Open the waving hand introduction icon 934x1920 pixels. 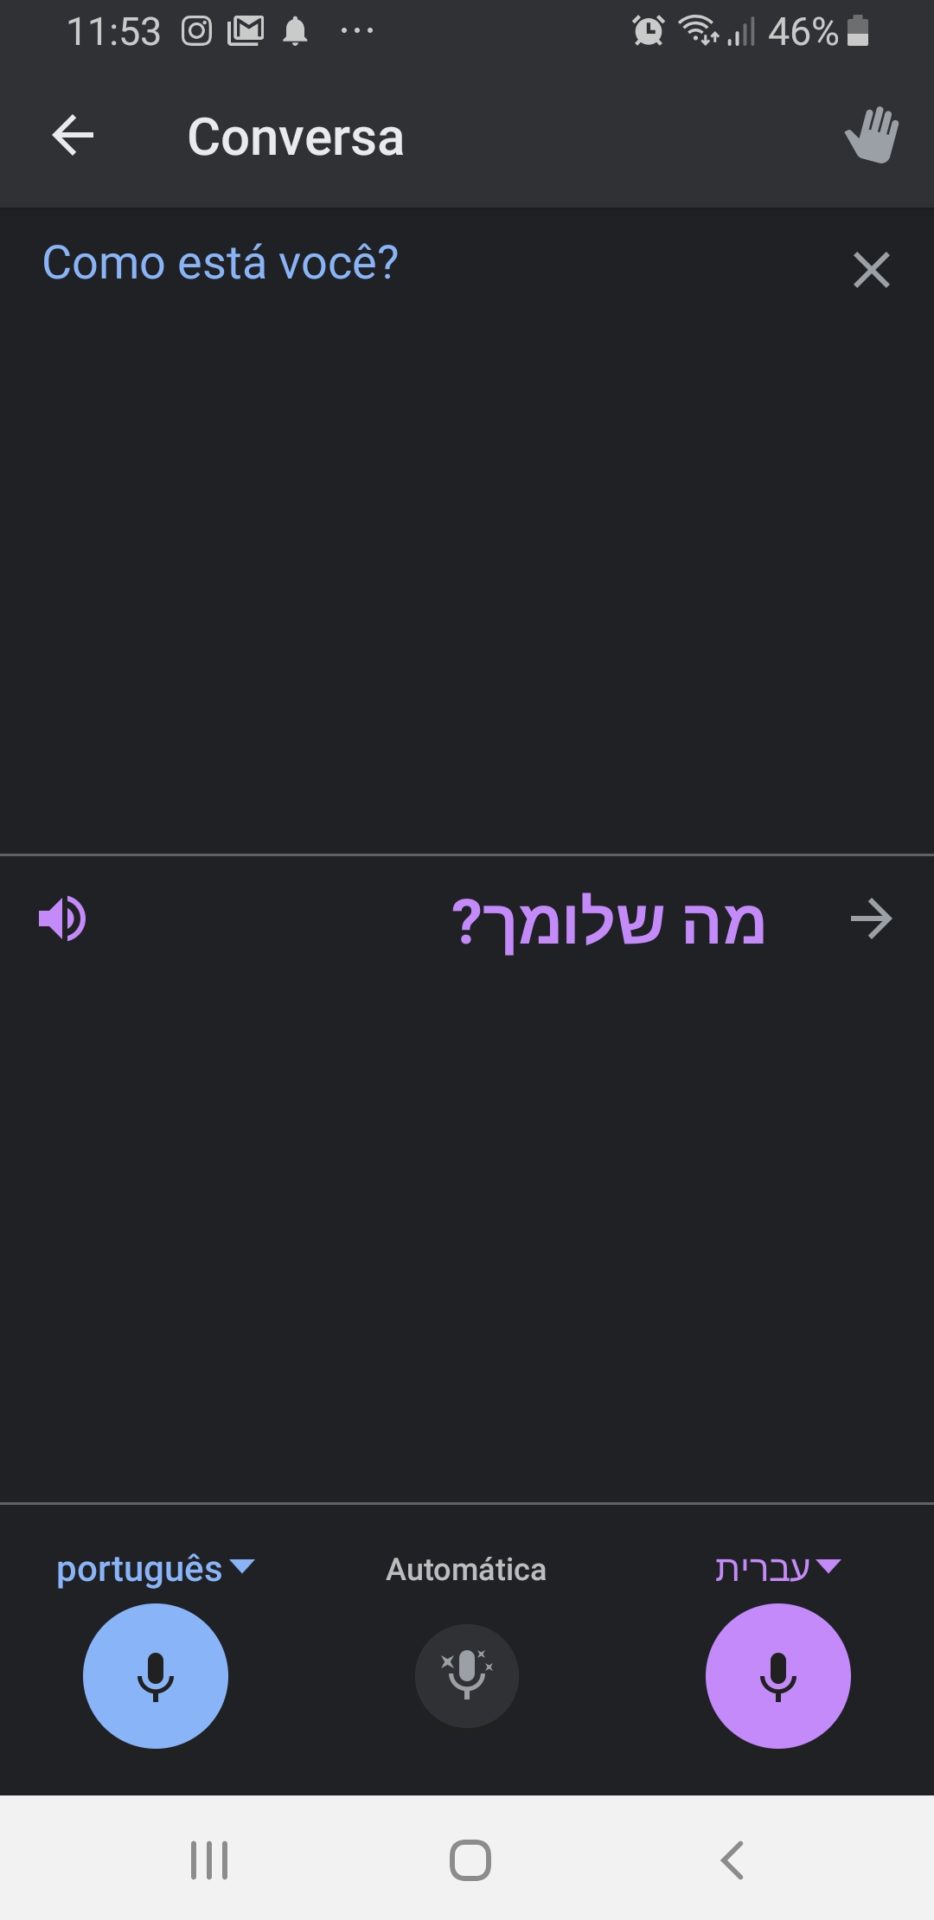click(871, 135)
